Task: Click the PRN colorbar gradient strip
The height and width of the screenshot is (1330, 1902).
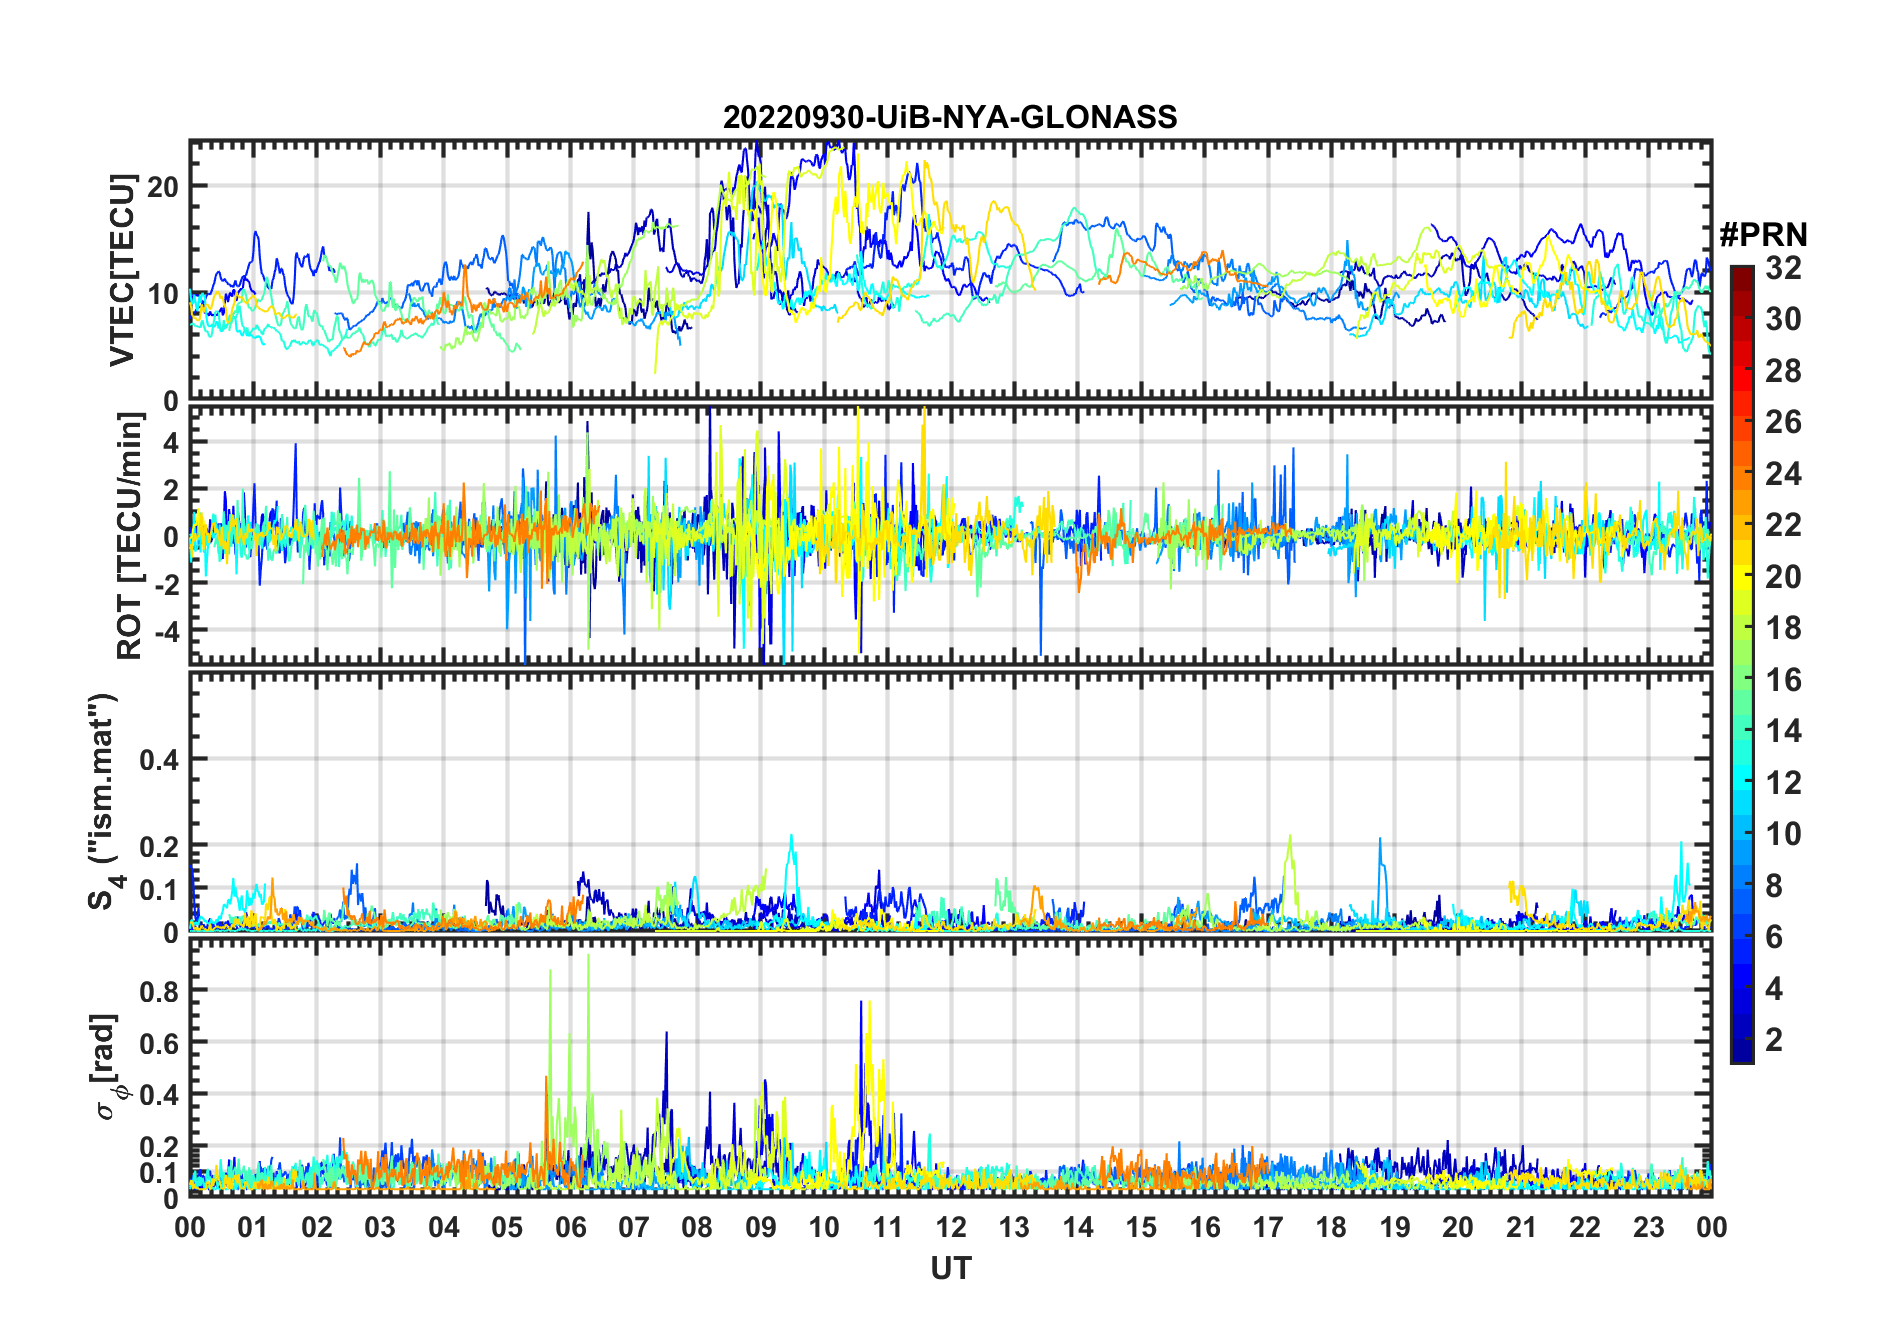Action: (x=1742, y=664)
